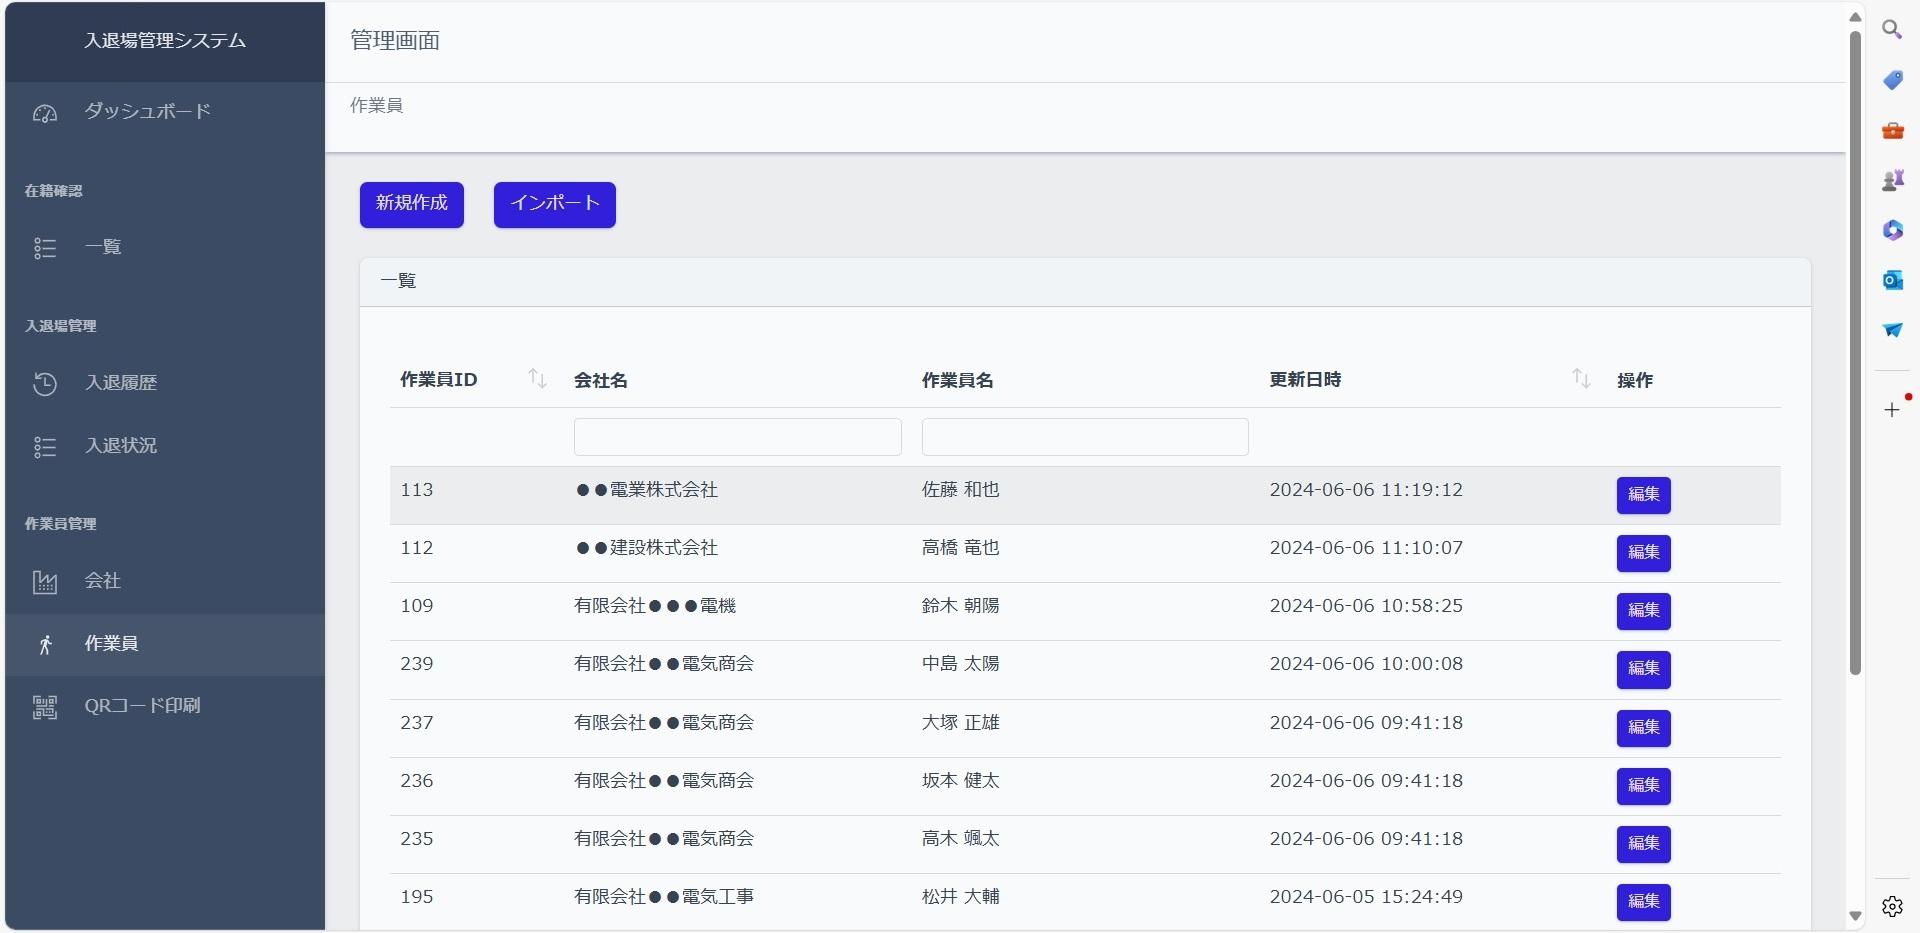
Task: Open sidebar settings gear icon
Action: point(1892,907)
